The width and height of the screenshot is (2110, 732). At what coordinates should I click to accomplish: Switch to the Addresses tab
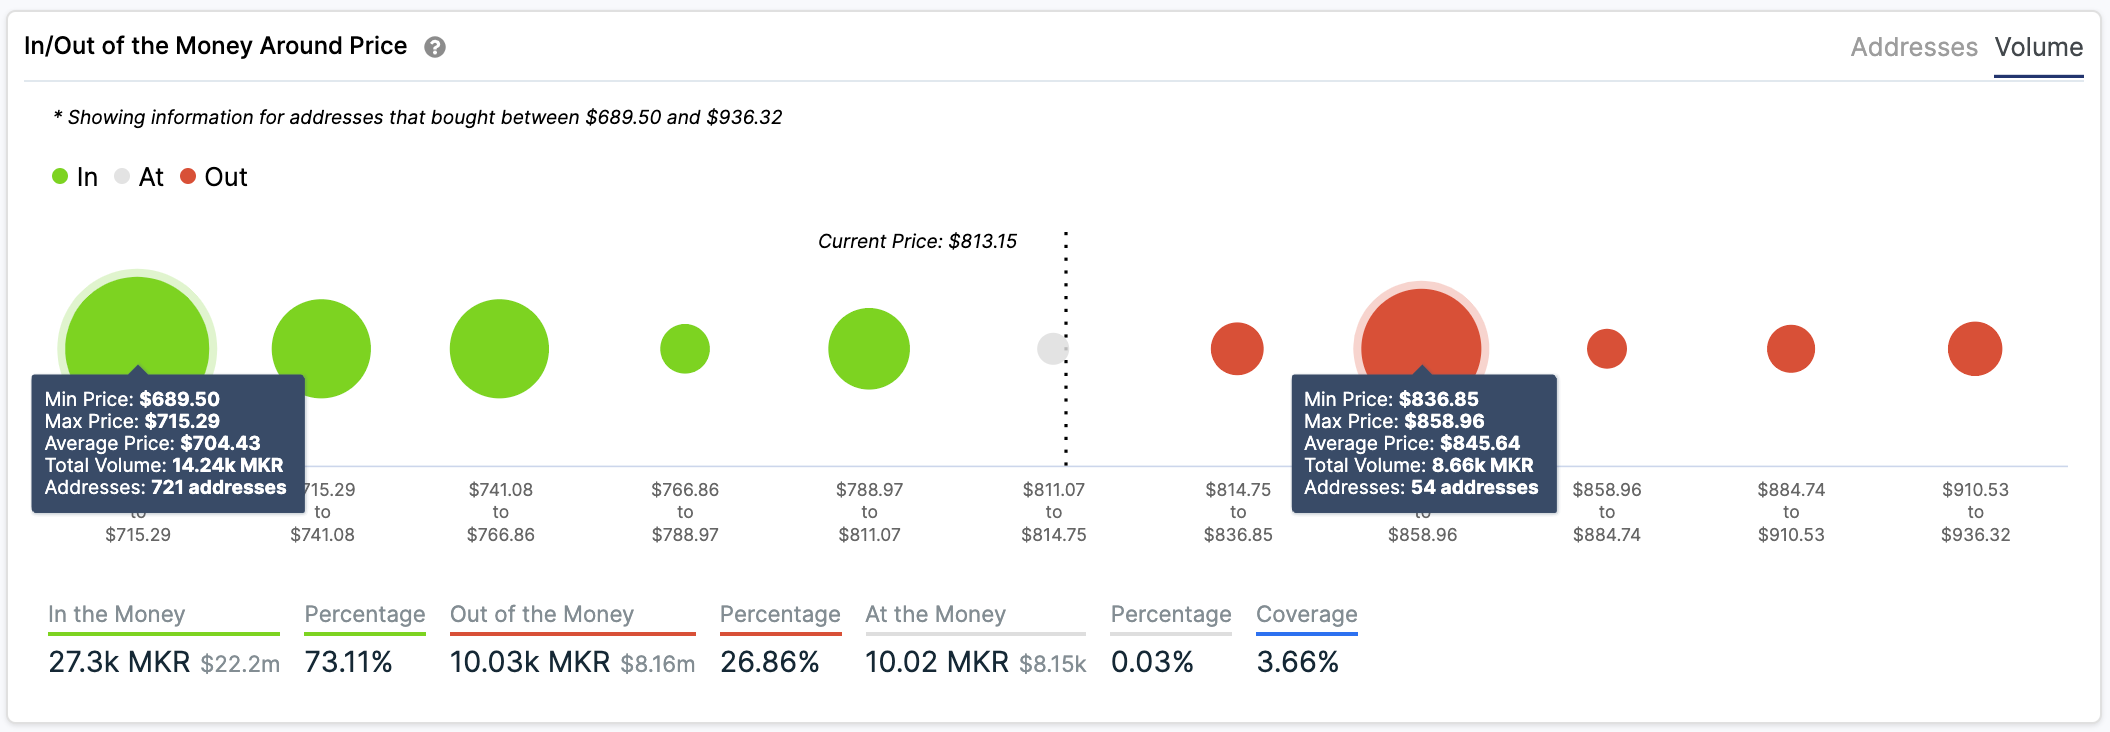tap(1913, 47)
